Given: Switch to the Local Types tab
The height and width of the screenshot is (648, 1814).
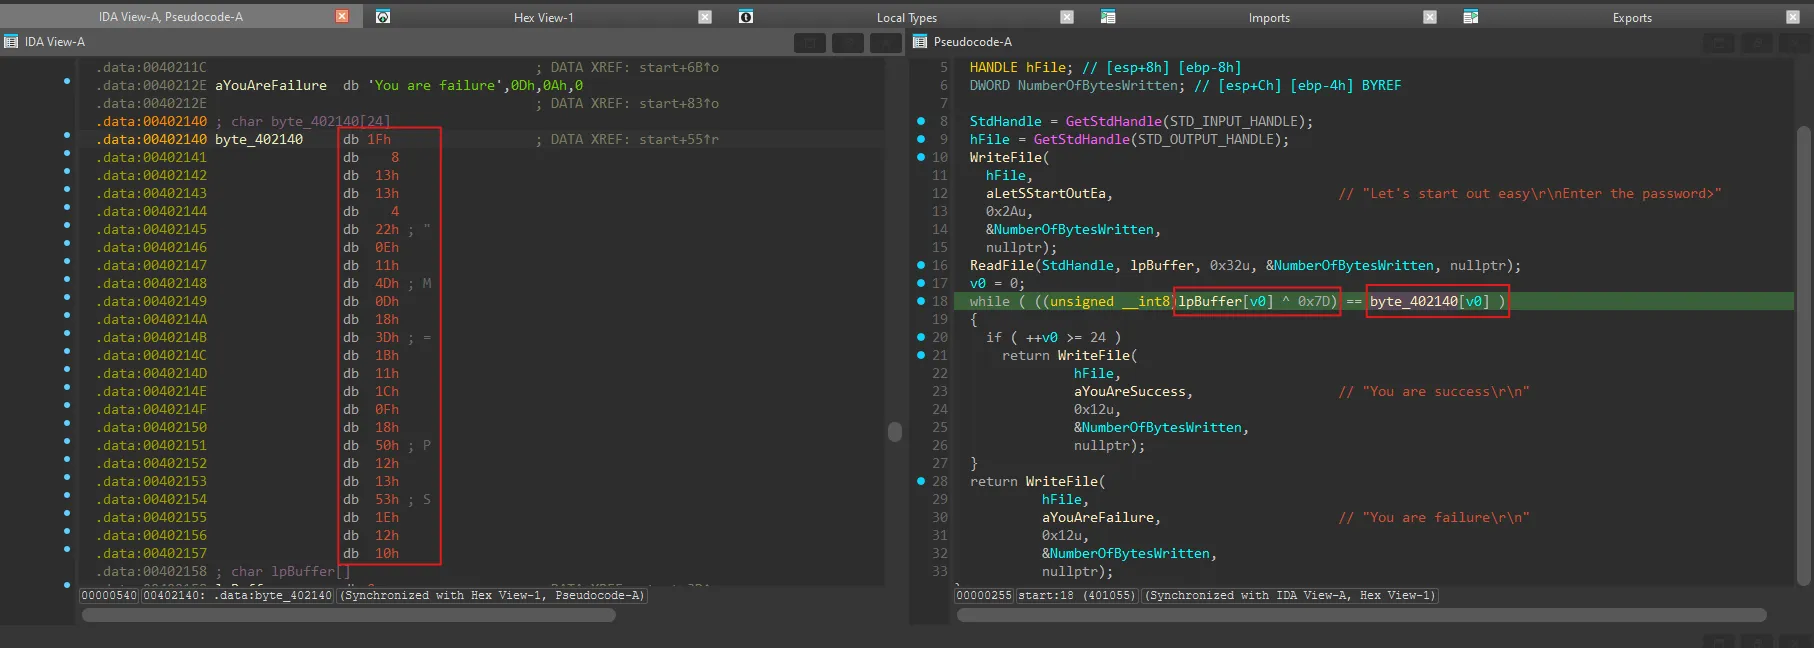Looking at the screenshot, I should [906, 18].
